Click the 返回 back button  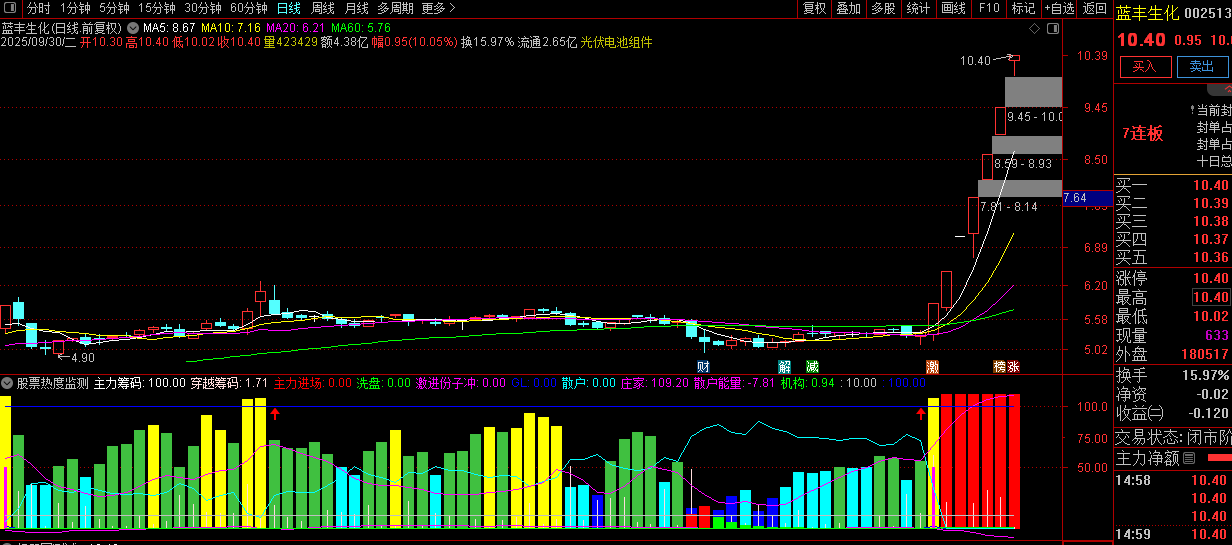(x=1094, y=8)
